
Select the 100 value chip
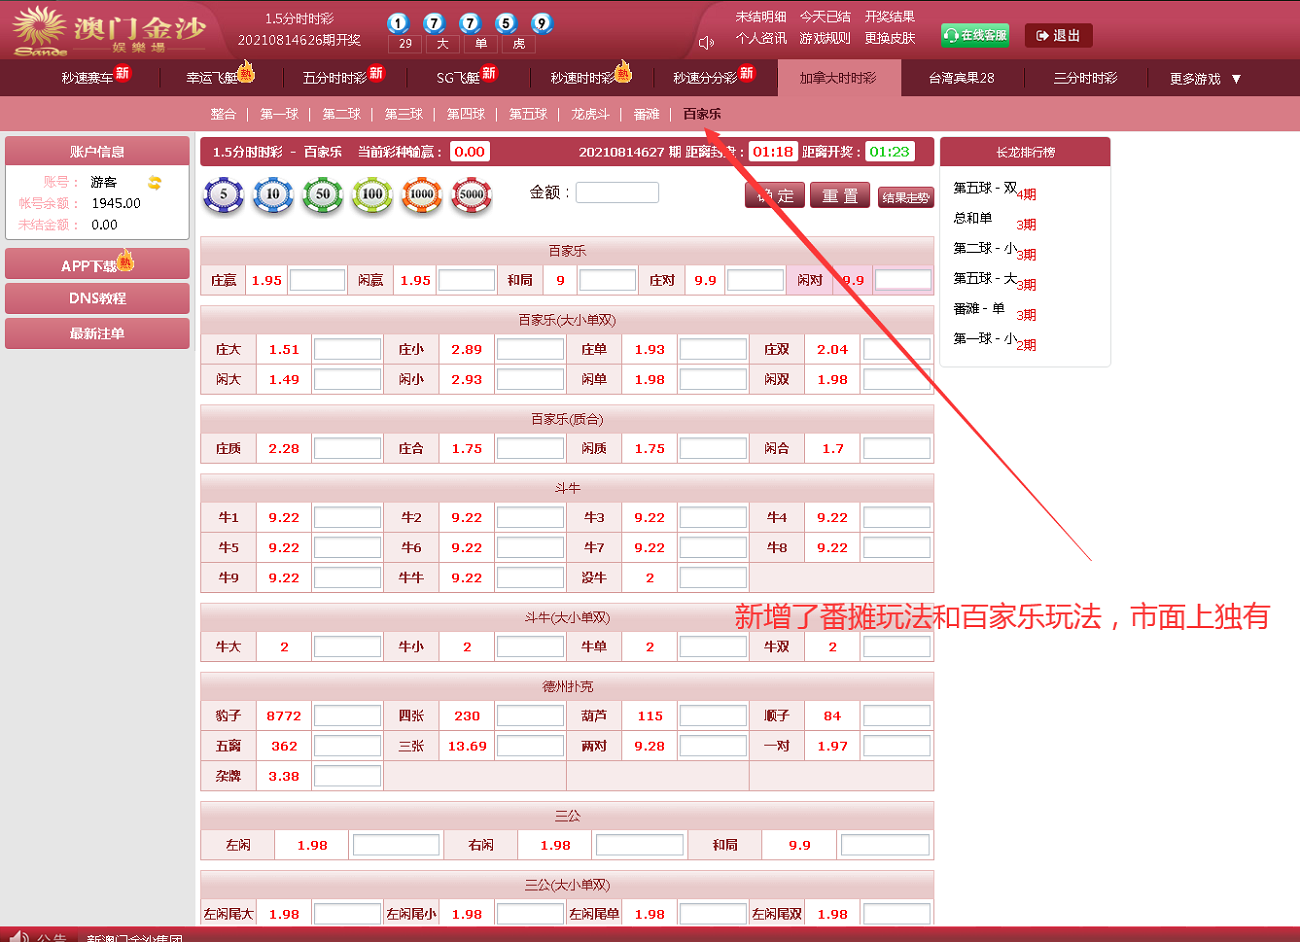pyautogui.click(x=372, y=195)
